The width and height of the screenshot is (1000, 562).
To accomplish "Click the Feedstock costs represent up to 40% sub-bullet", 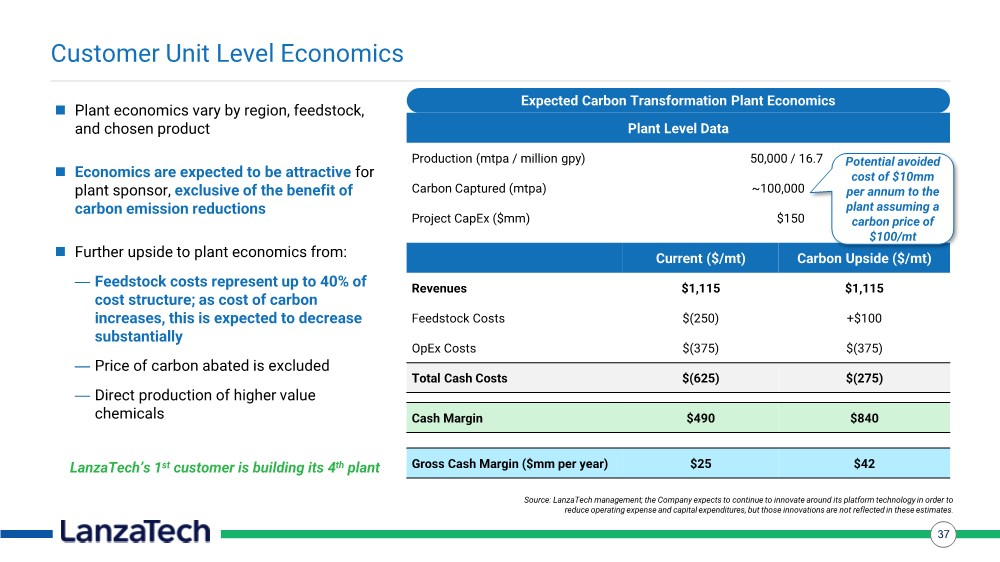I will click(x=231, y=309).
